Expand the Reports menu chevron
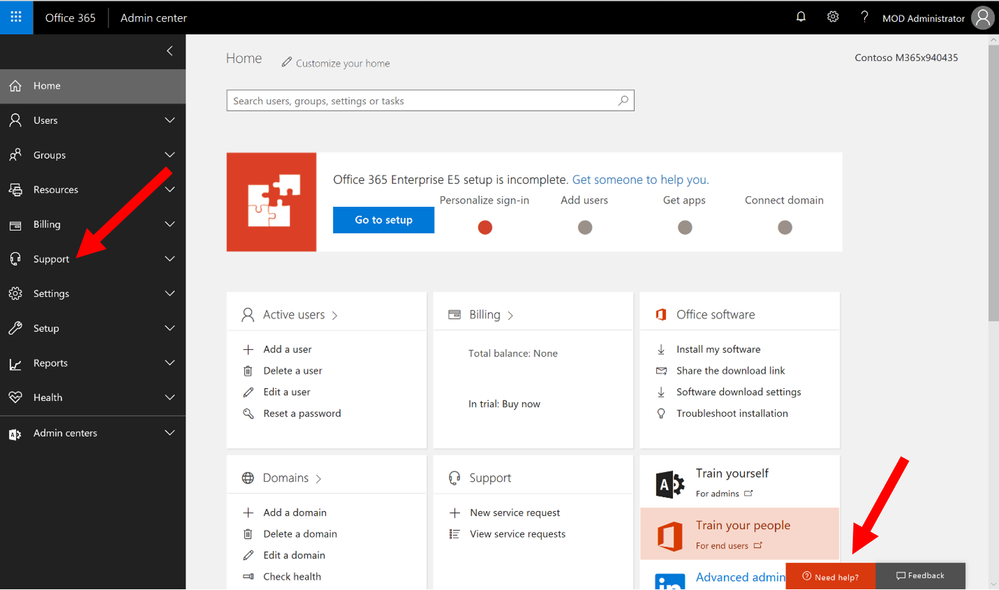The height and width of the screenshot is (590, 999). click(x=169, y=363)
